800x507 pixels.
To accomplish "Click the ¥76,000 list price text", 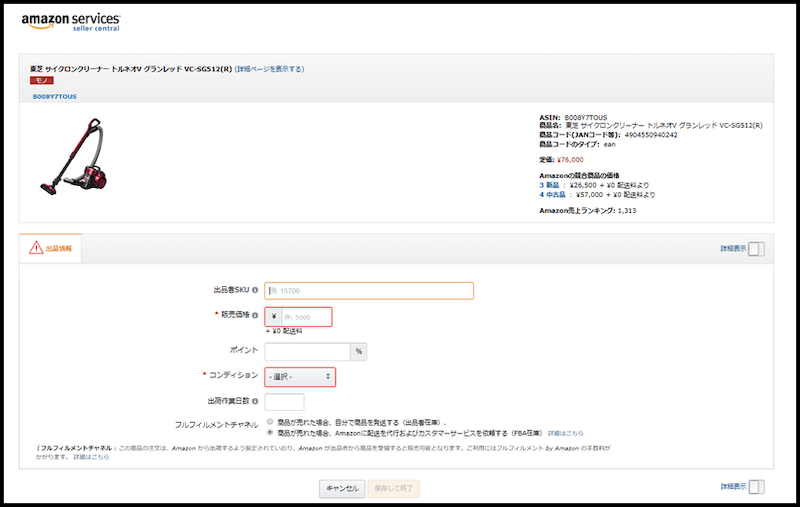I will tap(570, 160).
